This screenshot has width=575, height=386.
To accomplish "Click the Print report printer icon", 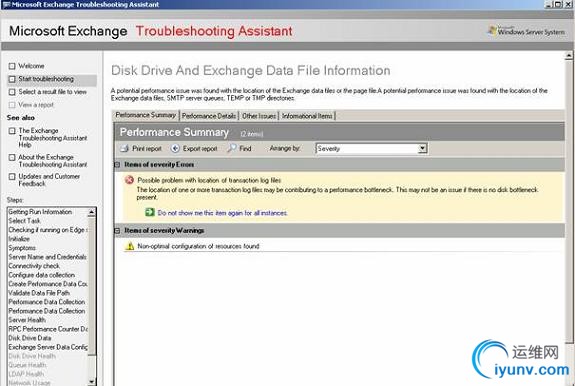I will tap(125, 148).
